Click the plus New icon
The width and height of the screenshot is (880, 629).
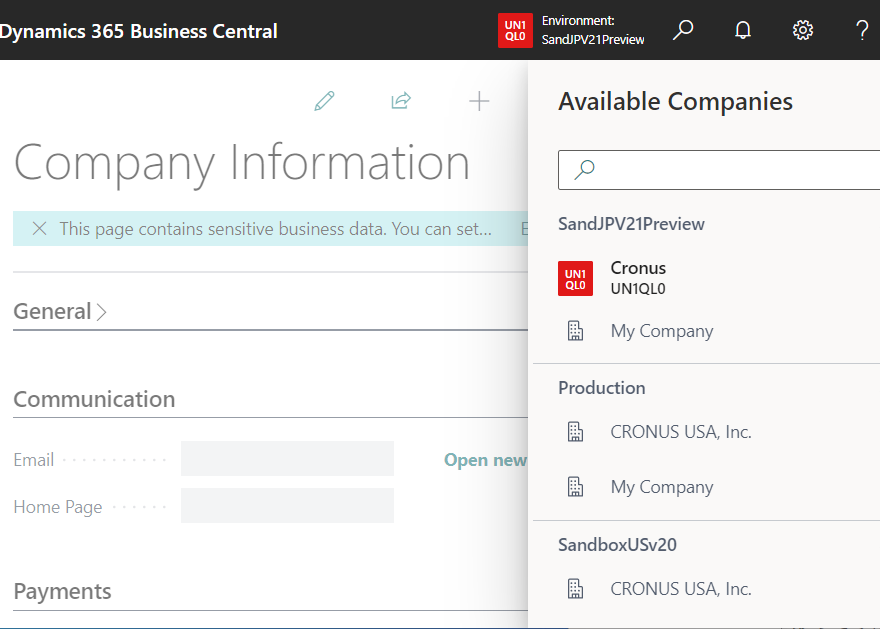[x=479, y=102]
